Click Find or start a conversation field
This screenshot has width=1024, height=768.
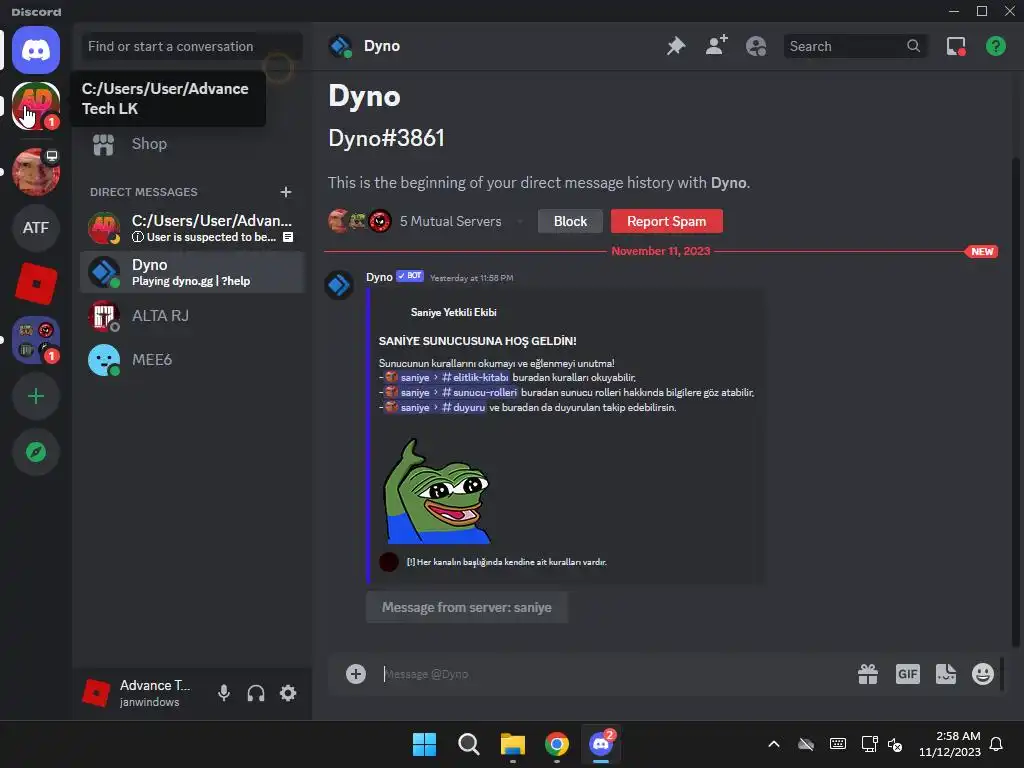pyautogui.click(x=191, y=46)
